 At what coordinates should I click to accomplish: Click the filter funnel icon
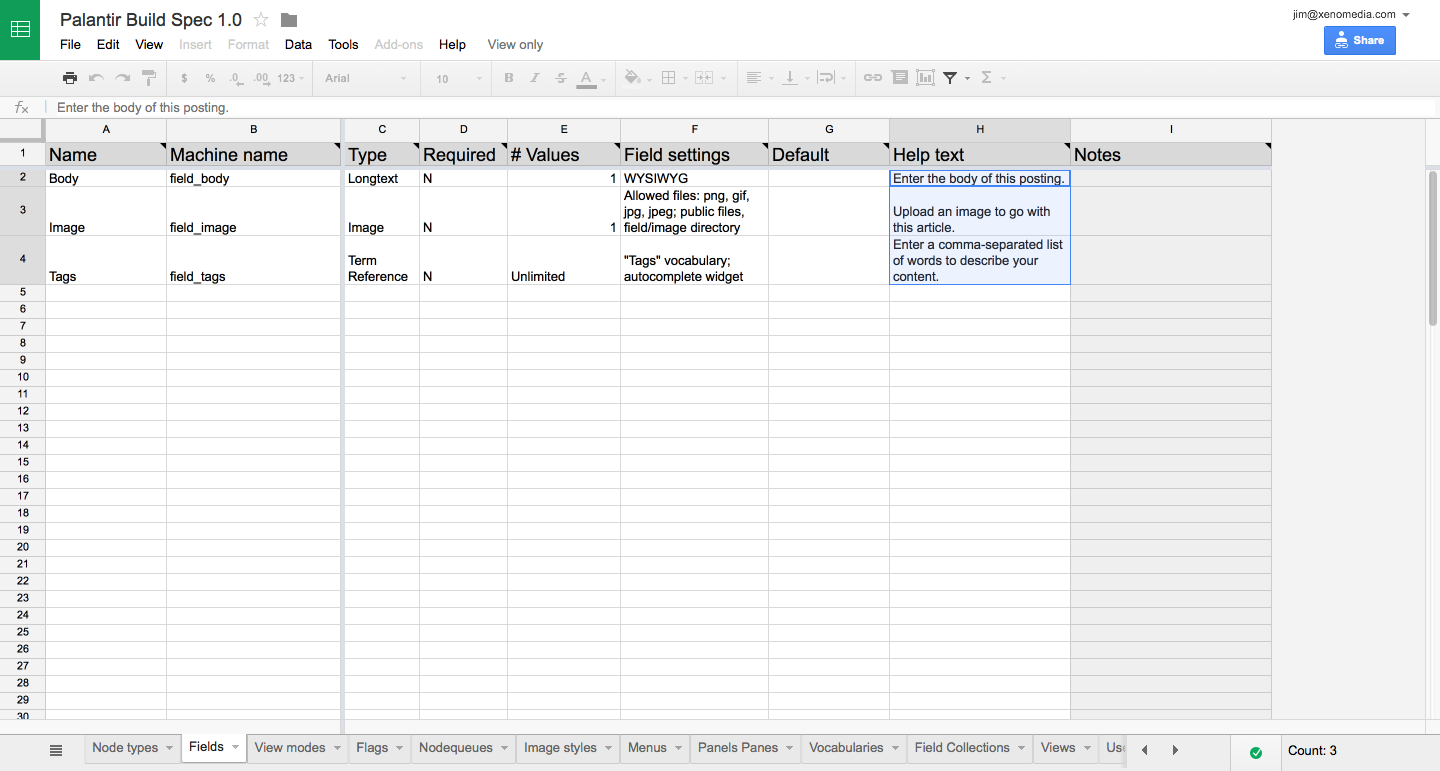click(950, 78)
